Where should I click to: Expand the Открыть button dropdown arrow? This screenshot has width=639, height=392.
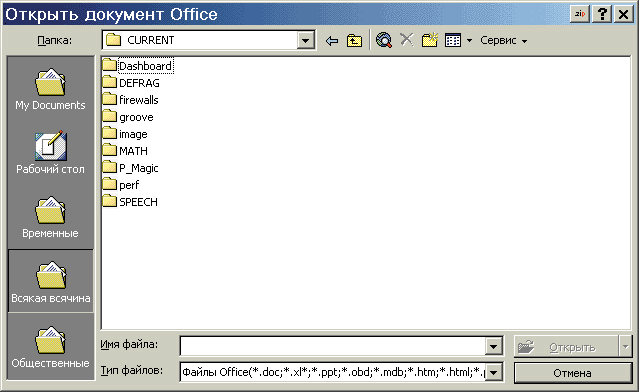click(x=625, y=347)
